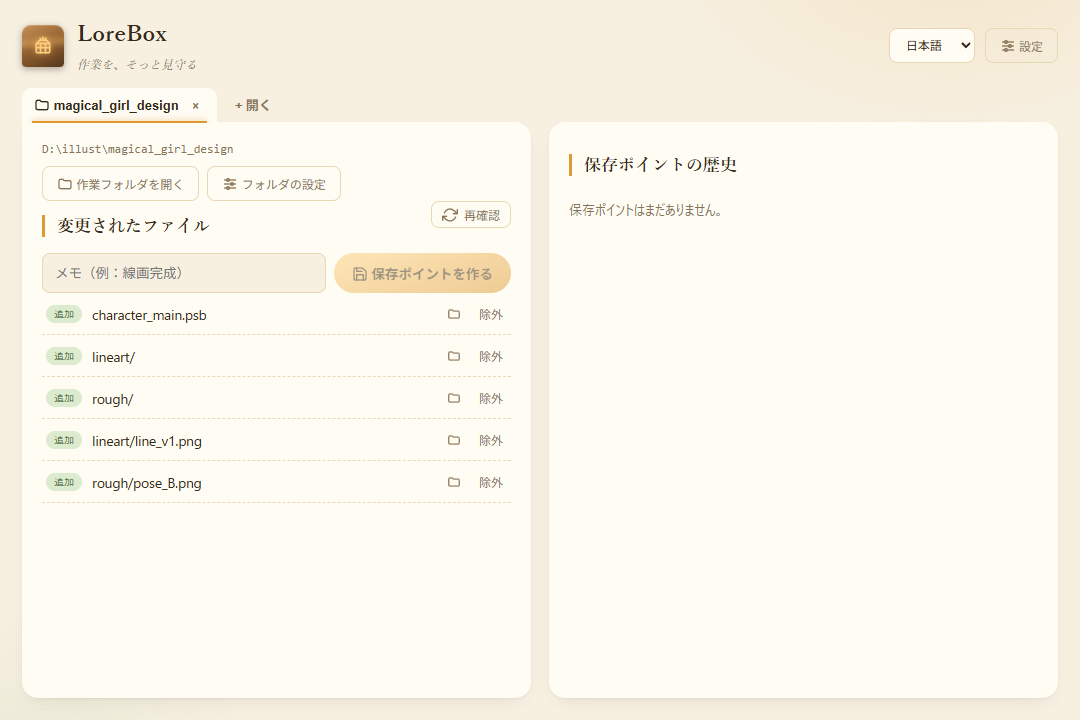1080x720 pixels.
Task: Close the magical_girl_design tab
Action: (x=196, y=106)
